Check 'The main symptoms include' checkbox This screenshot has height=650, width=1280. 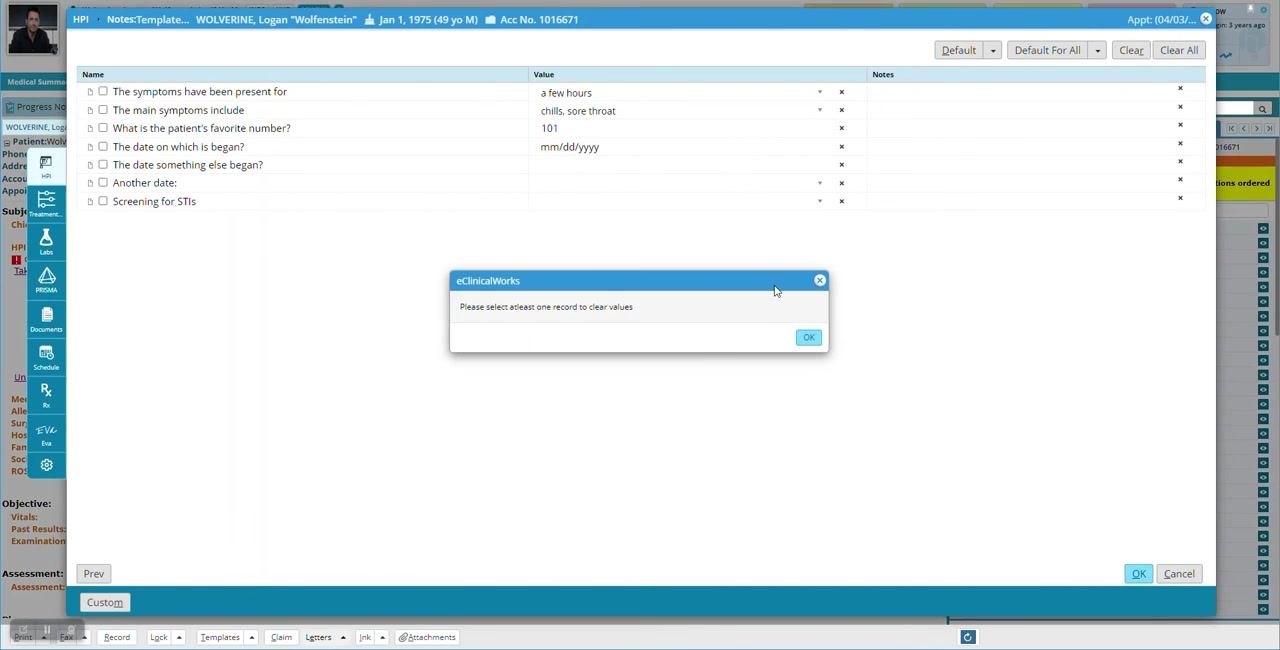[103, 110]
